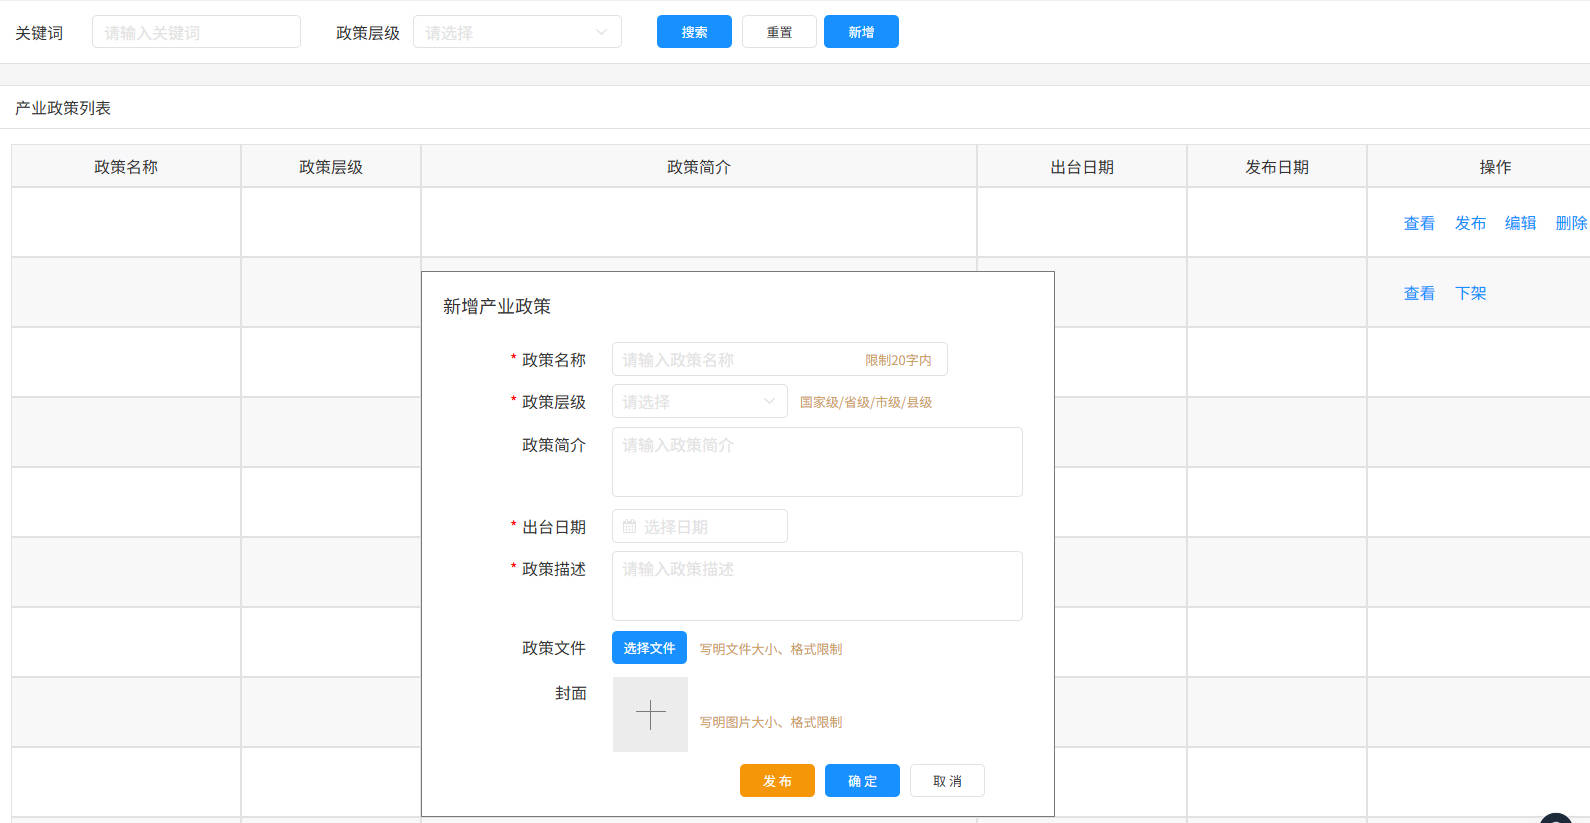Click the 政策描述 textarea

(817, 586)
